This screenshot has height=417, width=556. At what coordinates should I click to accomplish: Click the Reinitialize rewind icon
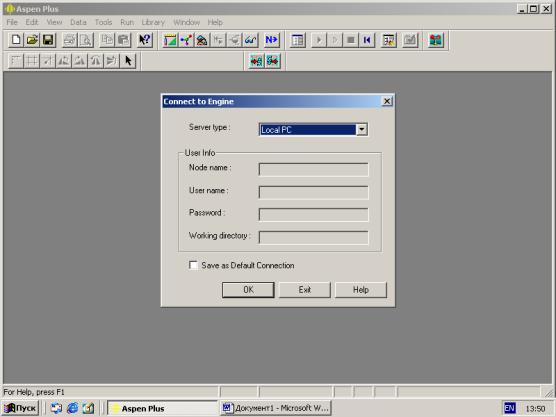367,40
